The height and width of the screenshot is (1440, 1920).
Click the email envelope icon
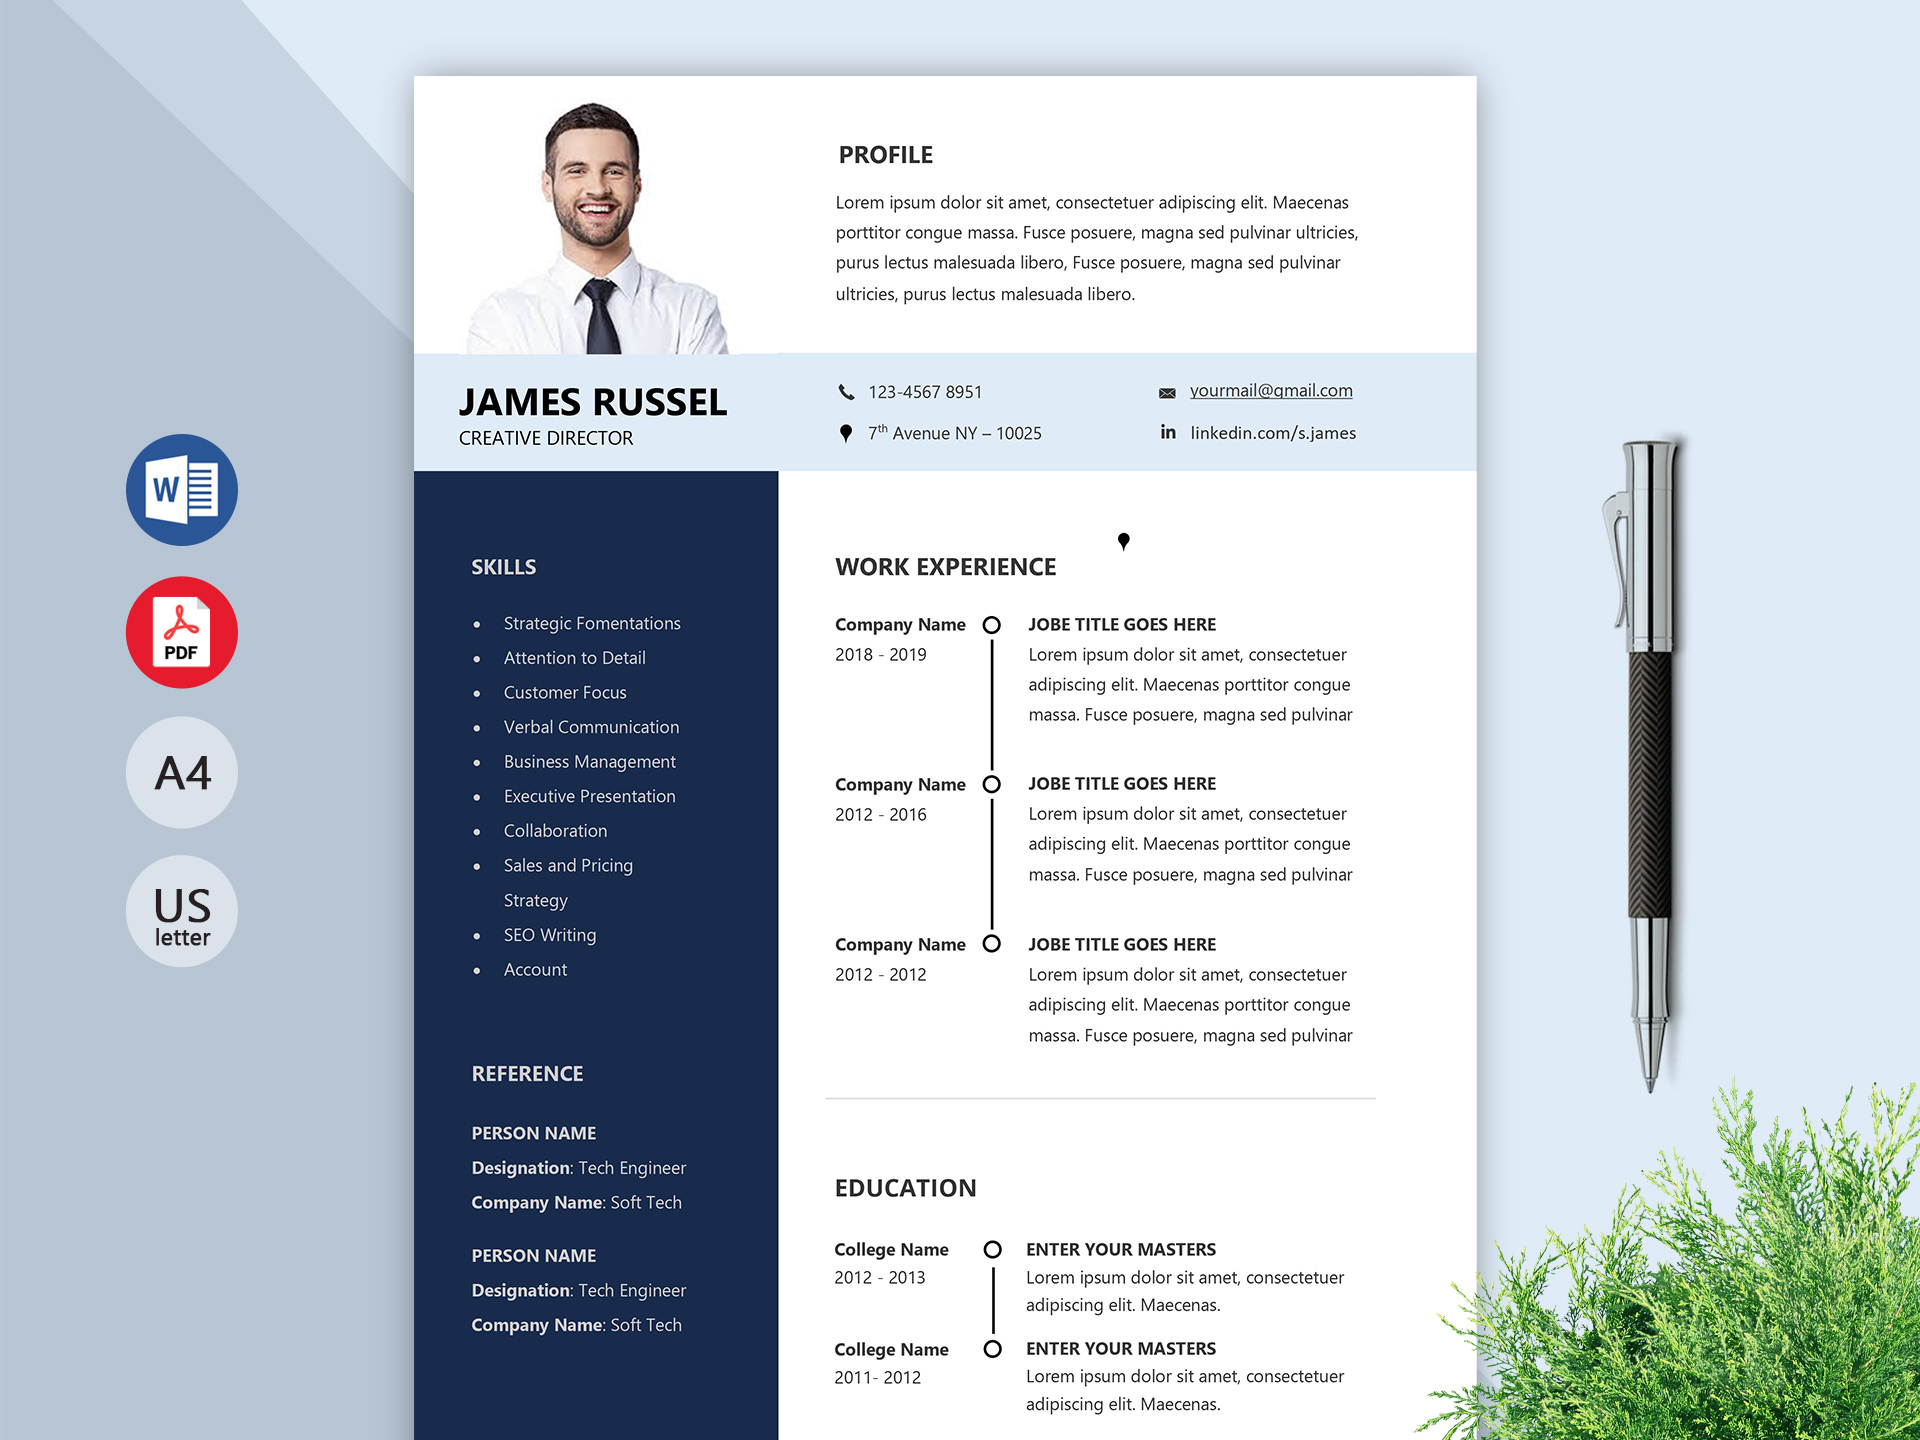pos(1157,389)
